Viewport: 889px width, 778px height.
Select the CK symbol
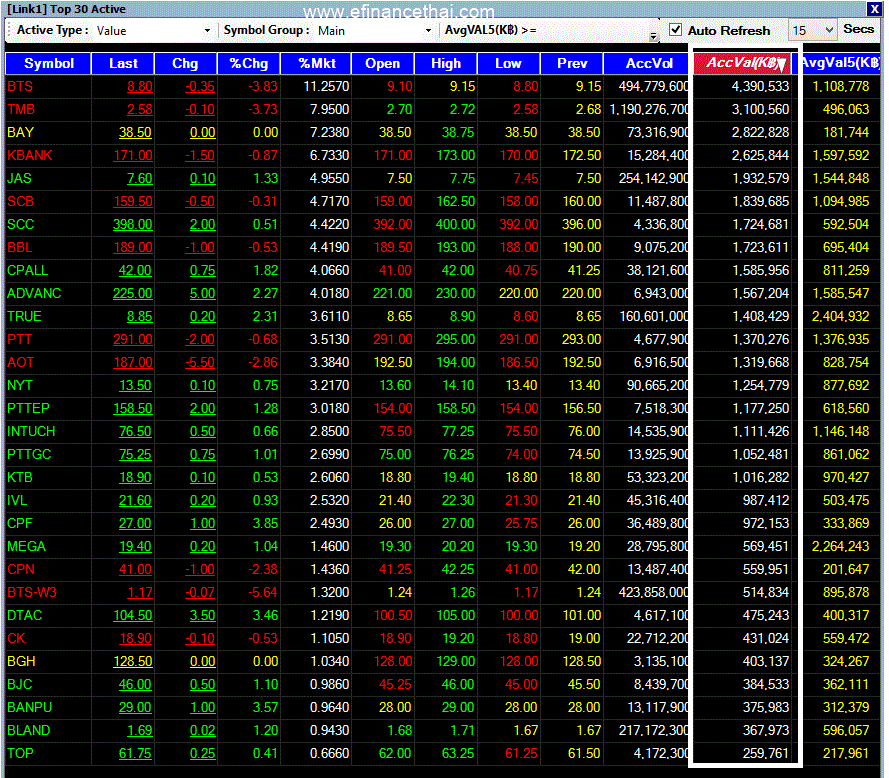(x=16, y=639)
